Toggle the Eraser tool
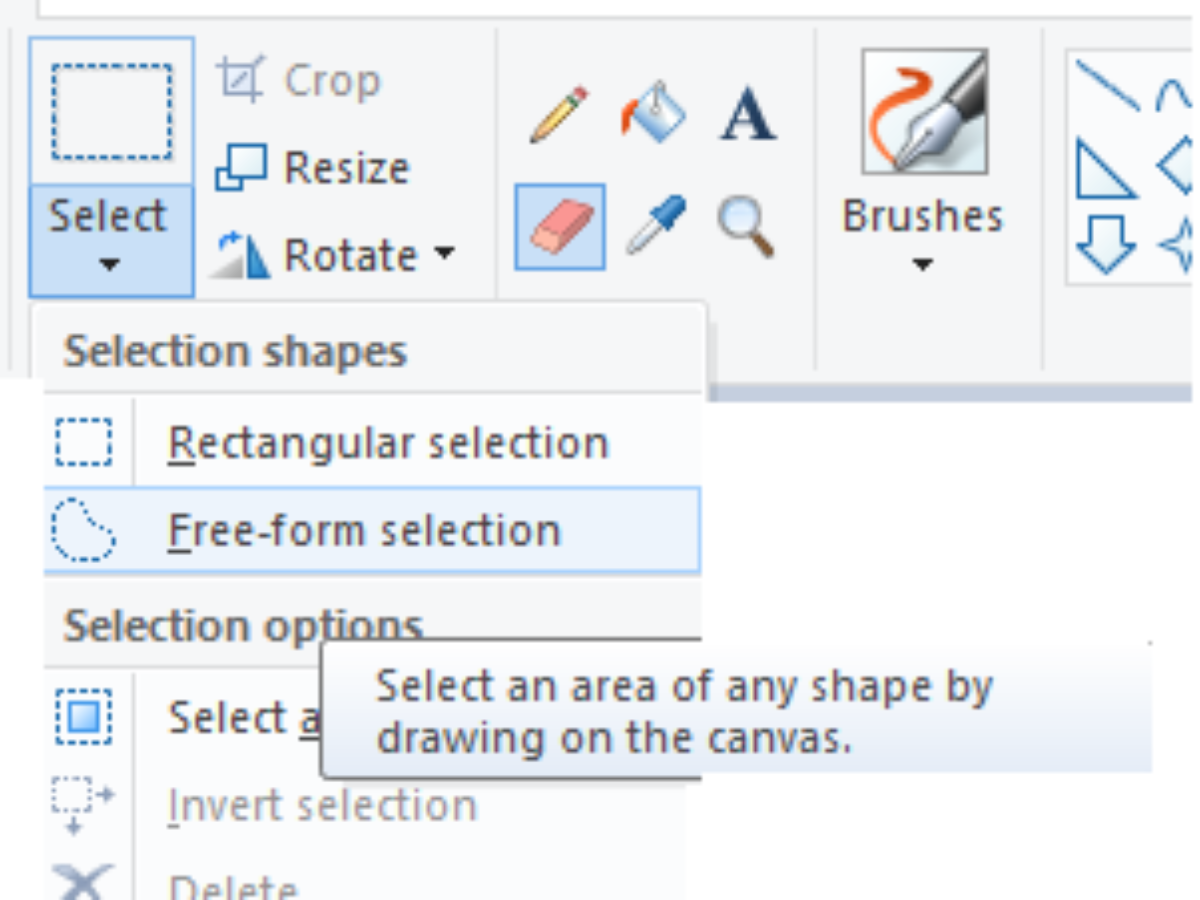Screen dimensions: 1200x900 tap(560, 226)
